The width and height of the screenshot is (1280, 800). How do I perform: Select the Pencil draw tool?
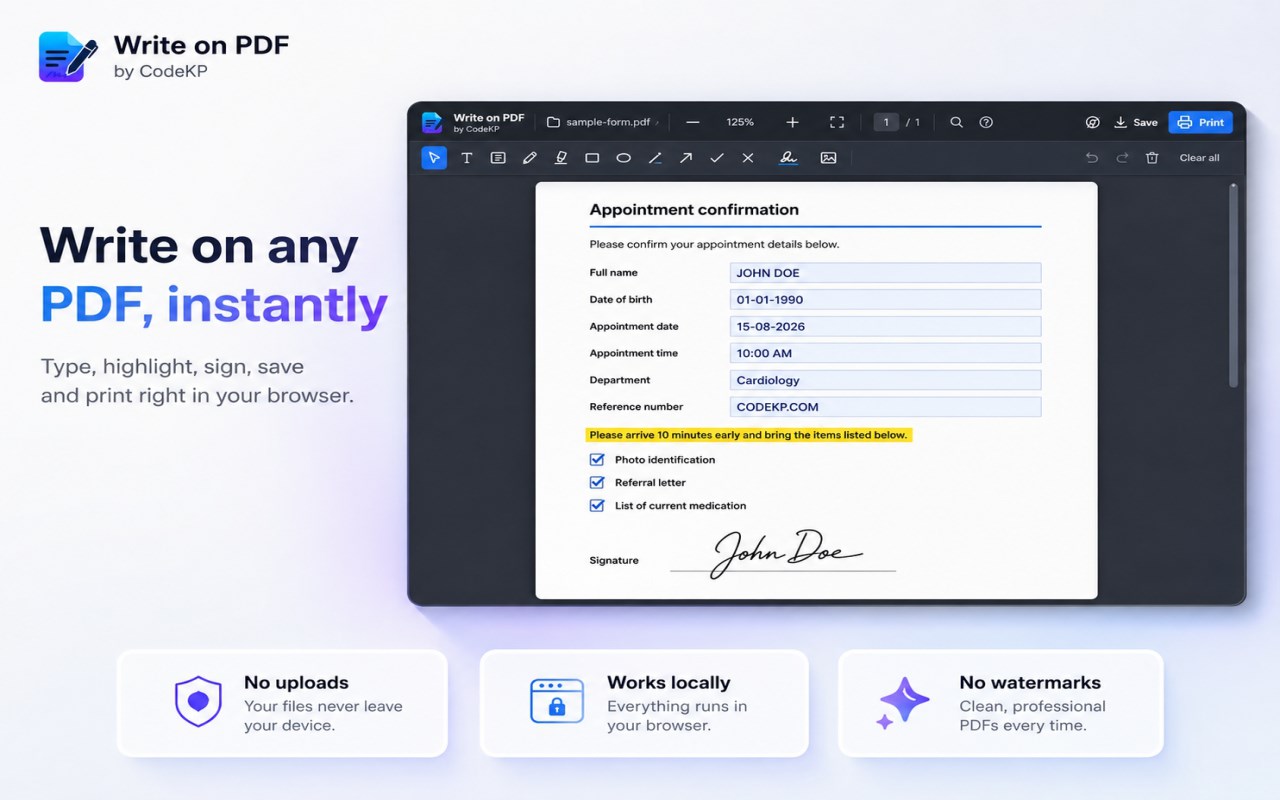(x=530, y=158)
